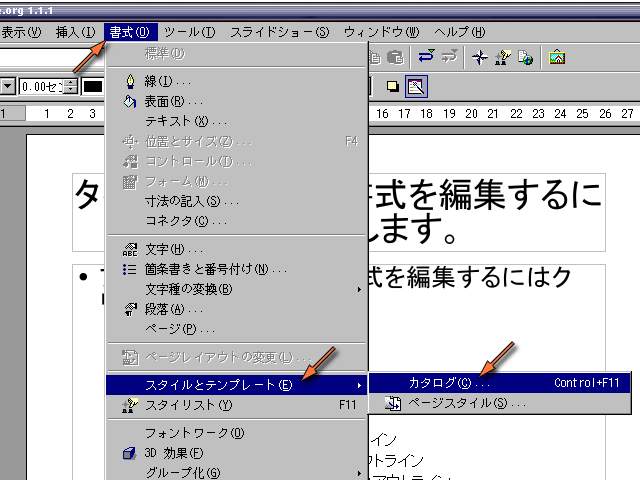640x480 pixels.
Task: Click the horizontal ruler at 20
Action: (471, 113)
